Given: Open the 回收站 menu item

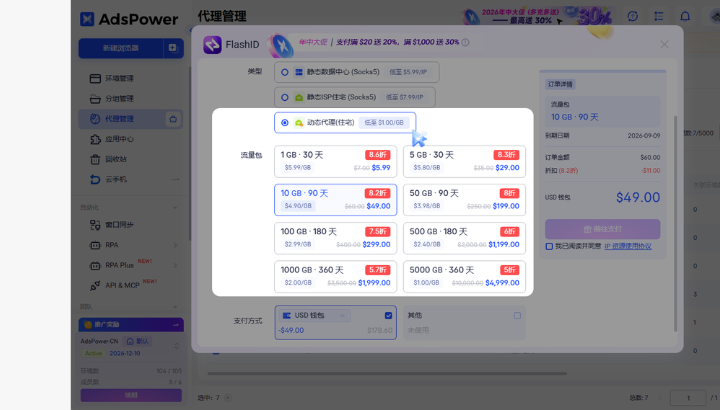Looking at the screenshot, I should 131,159.
